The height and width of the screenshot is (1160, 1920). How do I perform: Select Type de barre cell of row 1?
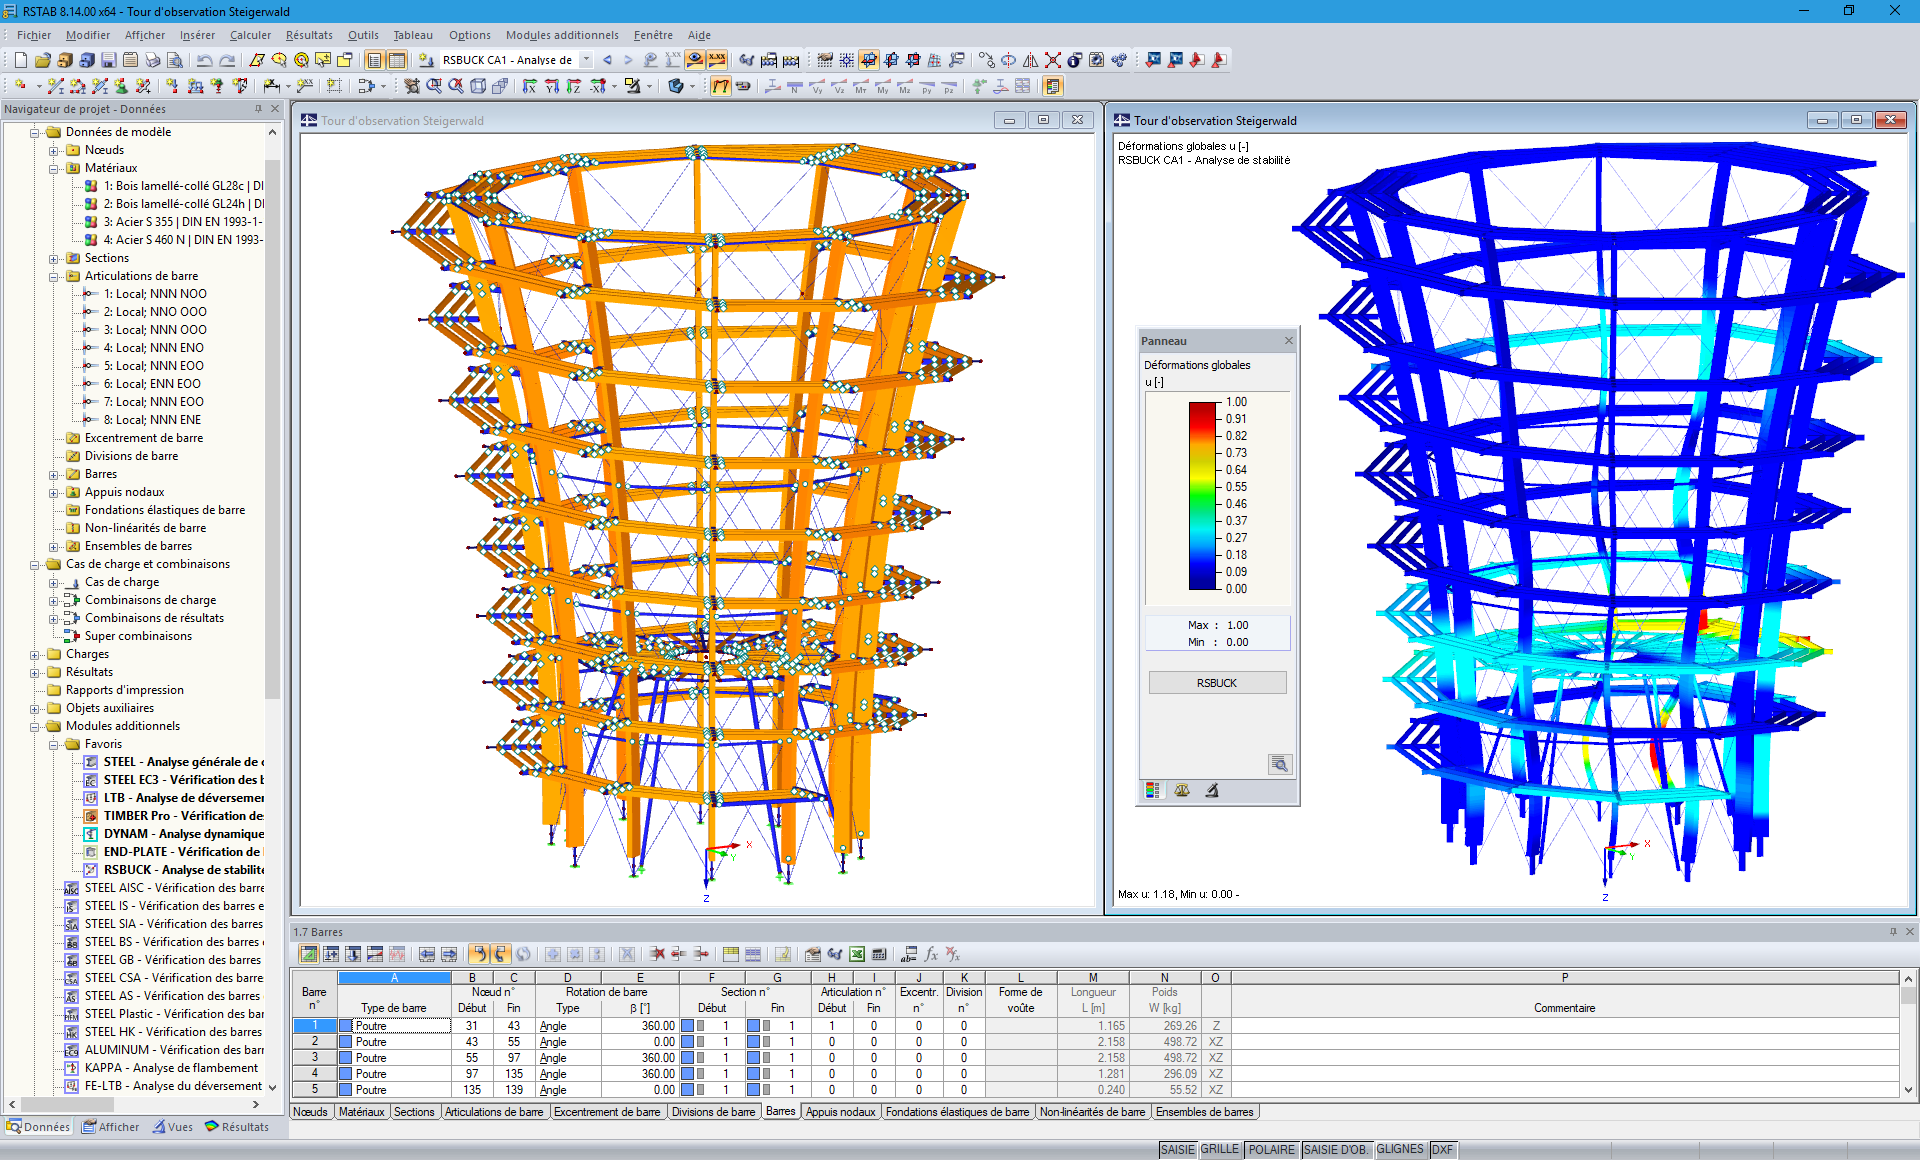click(x=394, y=1026)
